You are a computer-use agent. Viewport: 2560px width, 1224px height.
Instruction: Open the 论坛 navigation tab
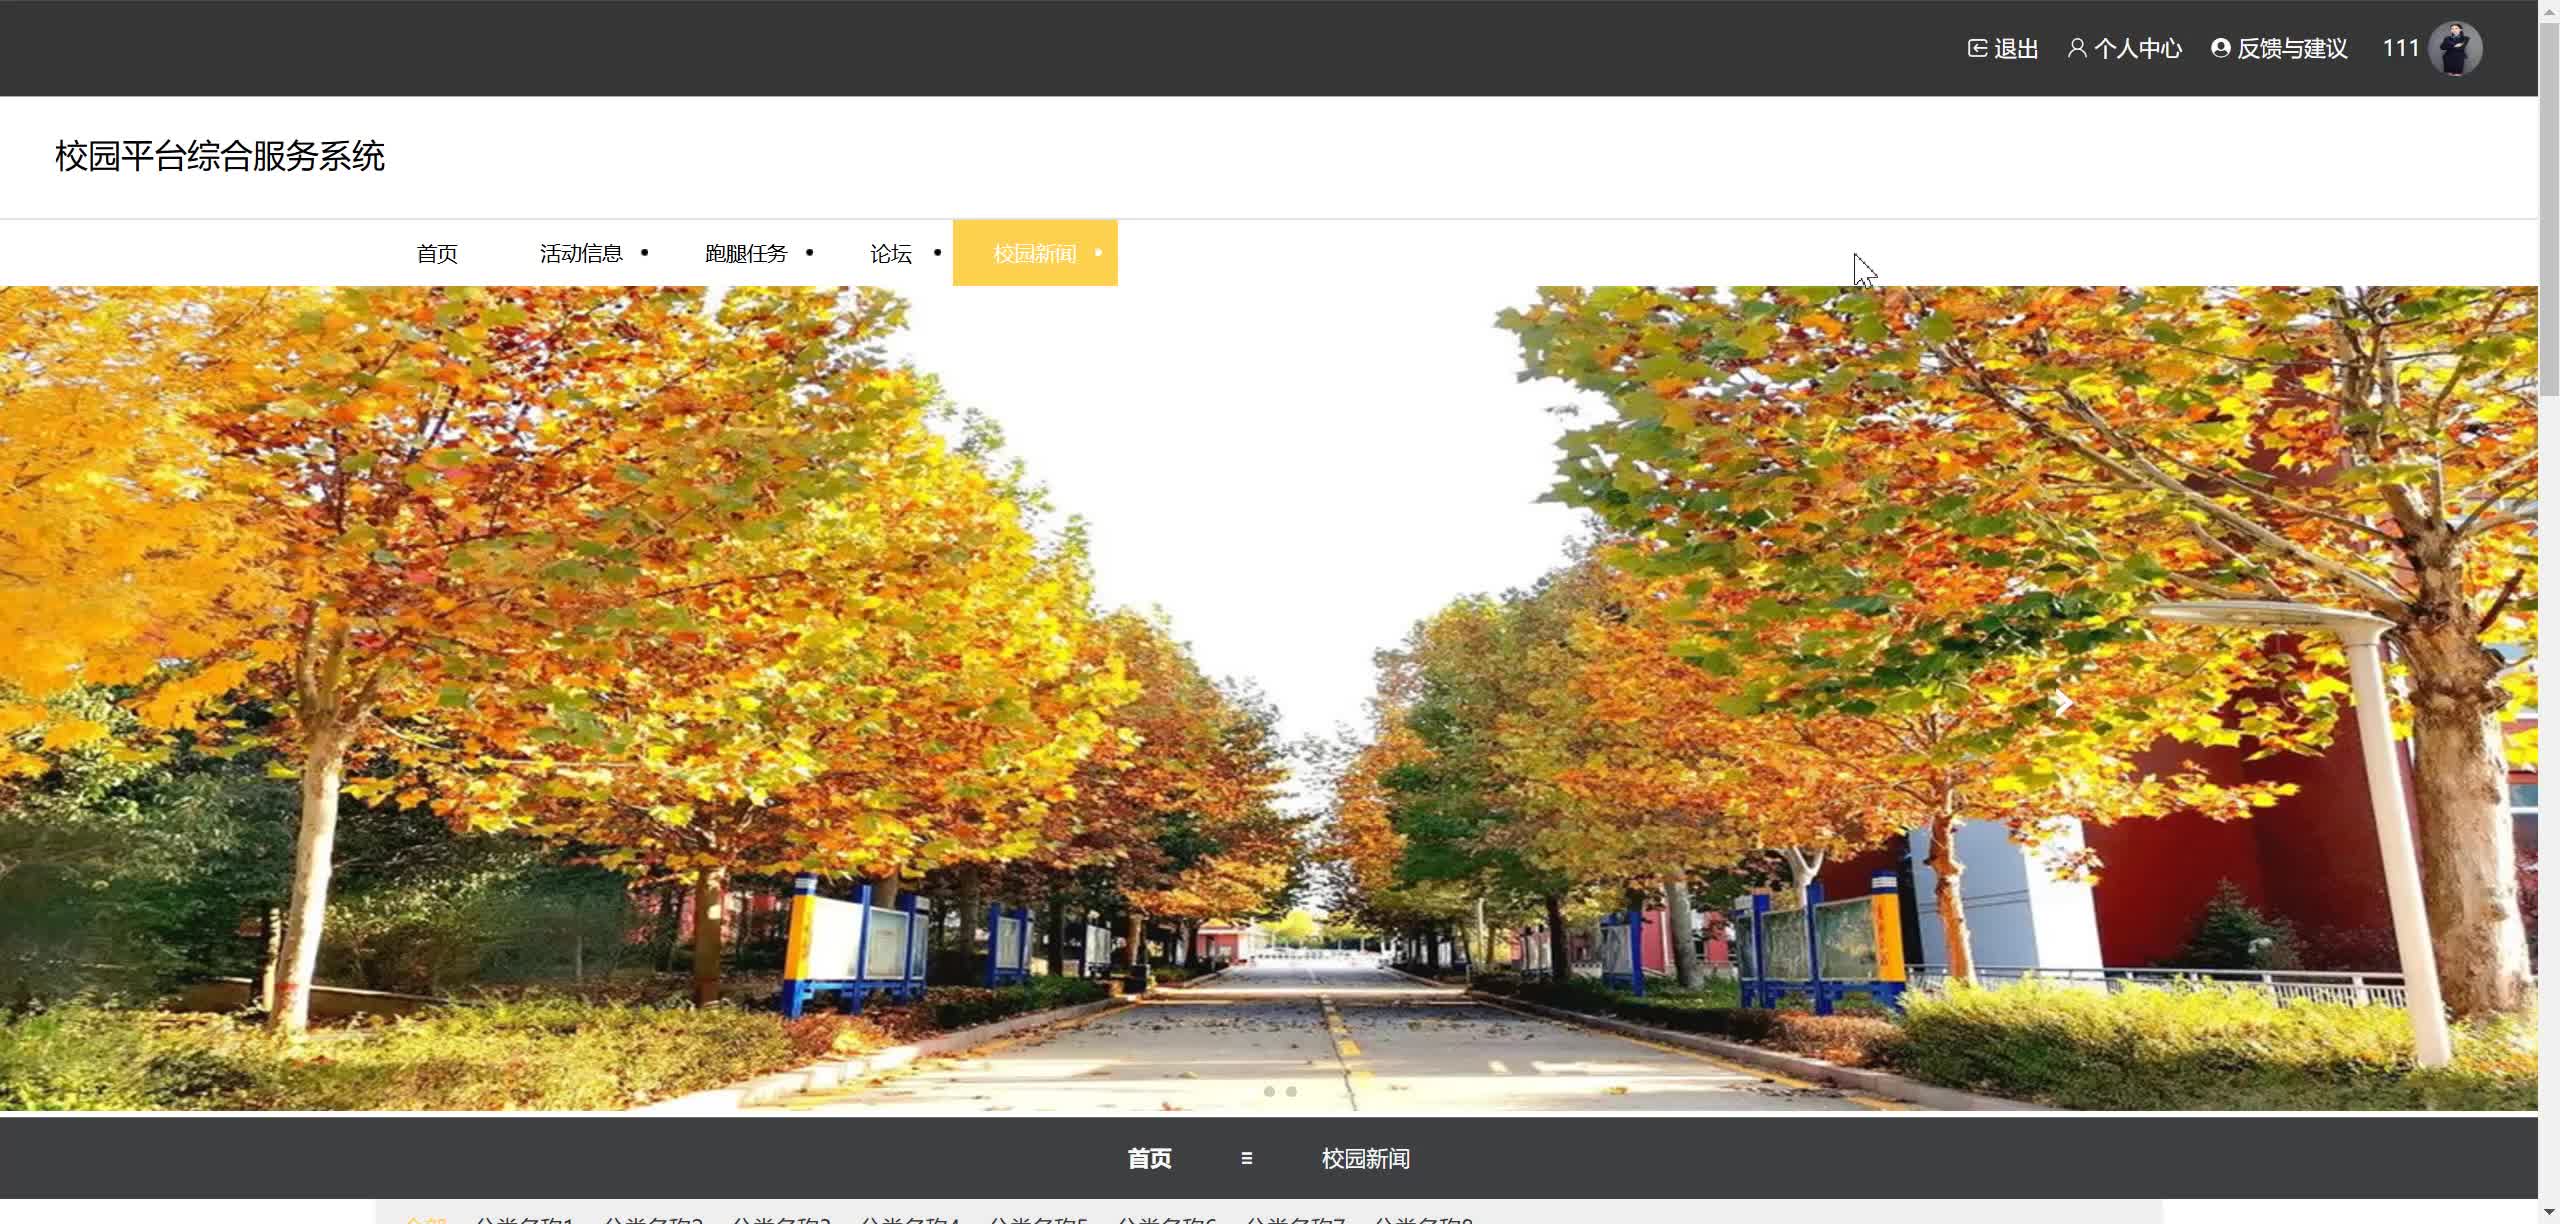[x=890, y=254]
